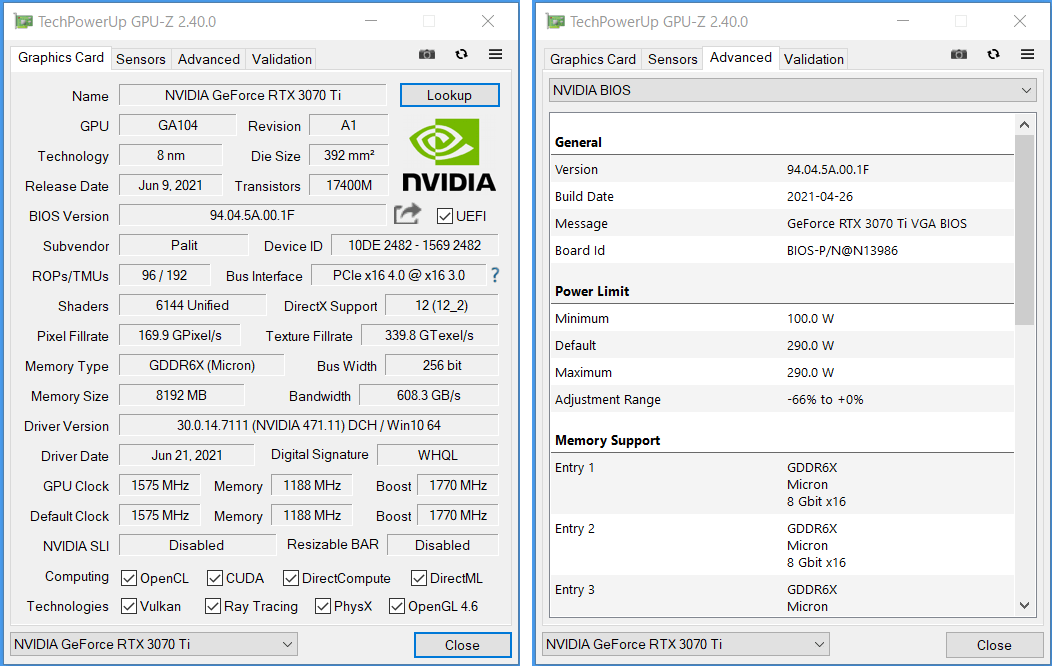This screenshot has height=666, width=1052.
Task: Click the Digital Signature field WHQL
Action: tap(438, 455)
